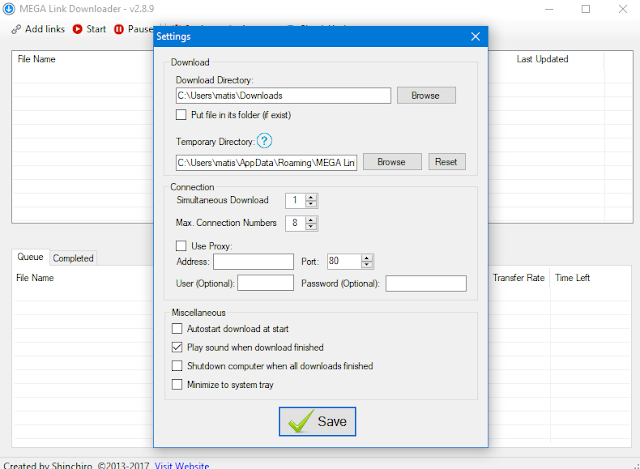Click the MEGA Link Downloader app icon
This screenshot has height=469, width=640.
(x=9, y=9)
